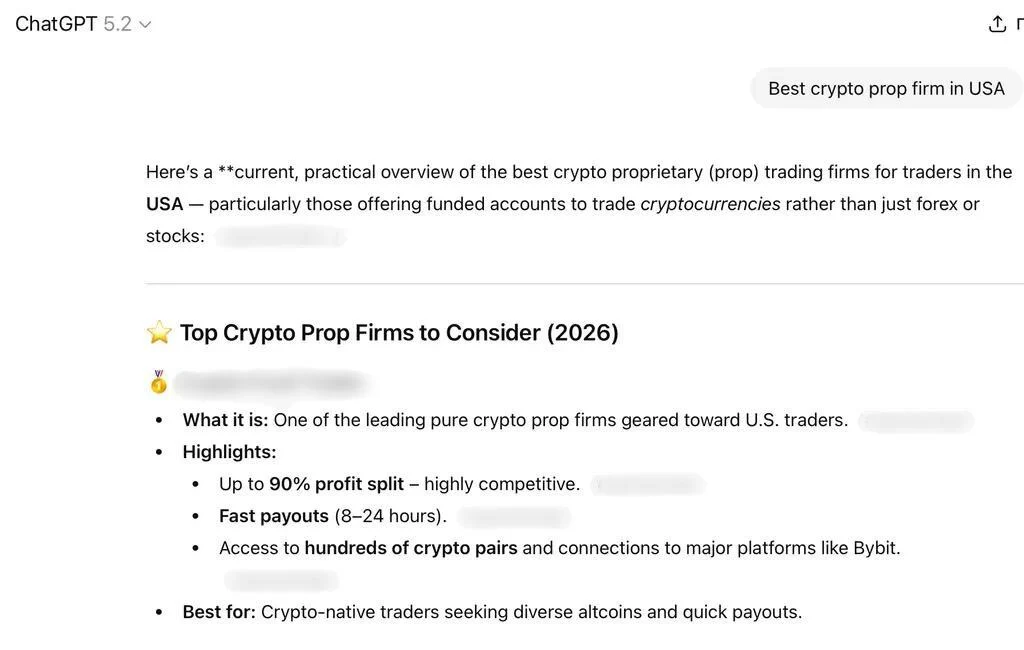Expand the model version chevron next to 5.2
1024x650 pixels.
pyautogui.click(x=144, y=24)
